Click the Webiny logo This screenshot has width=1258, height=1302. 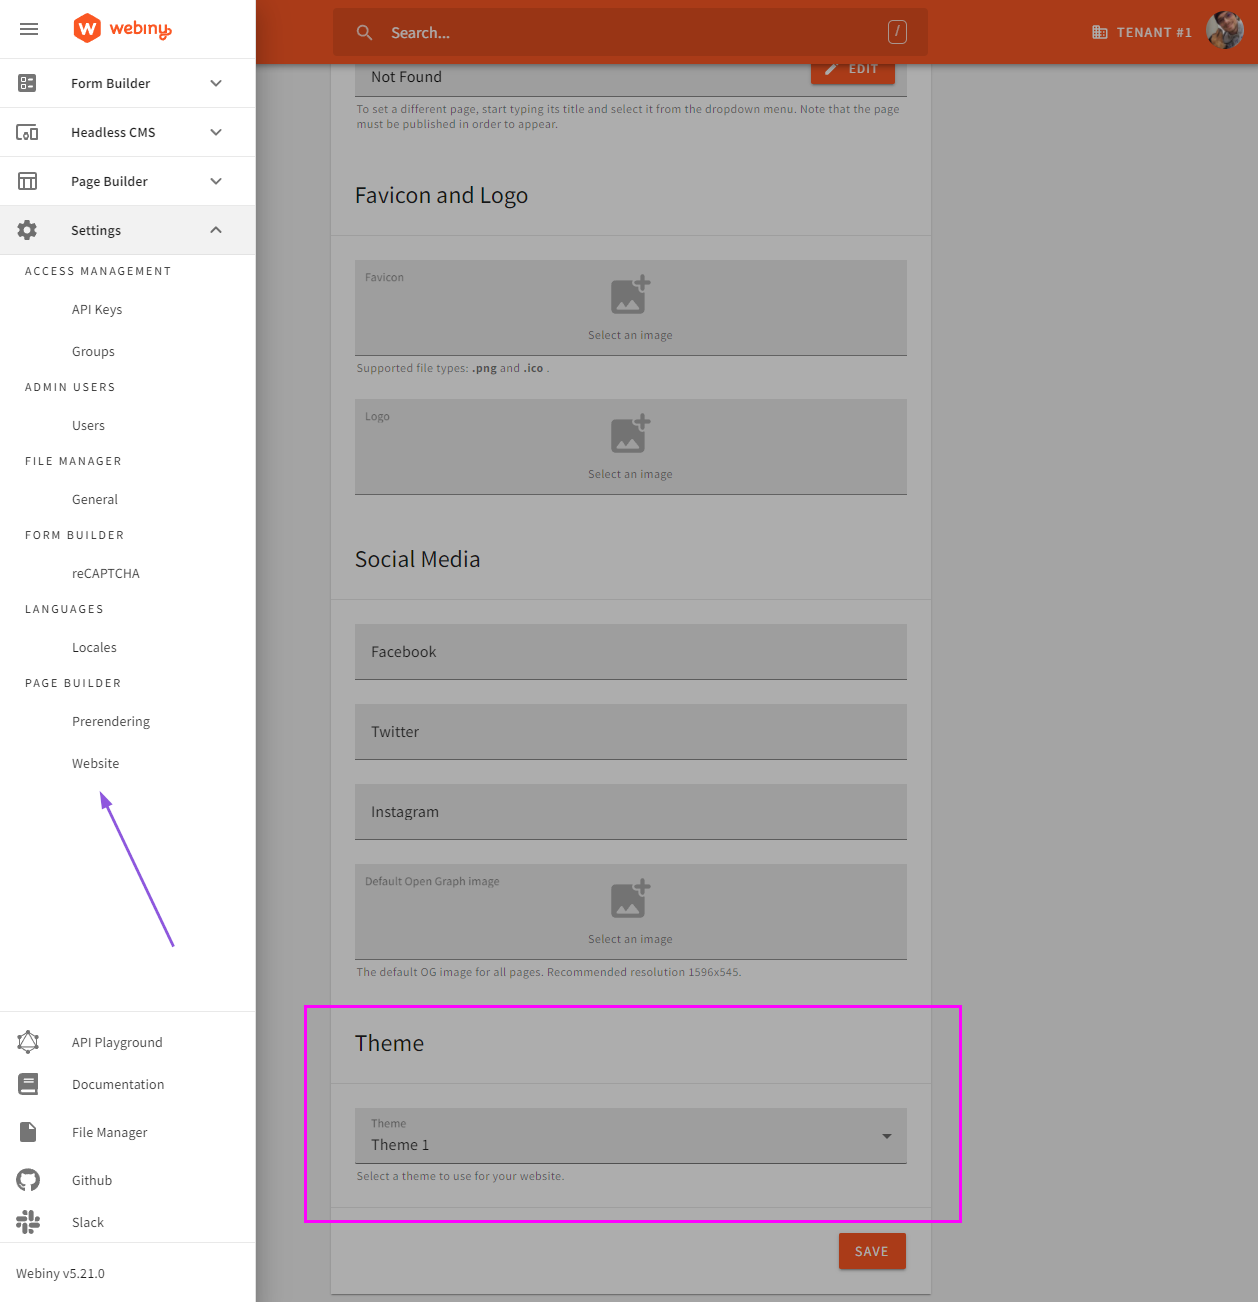click(122, 29)
